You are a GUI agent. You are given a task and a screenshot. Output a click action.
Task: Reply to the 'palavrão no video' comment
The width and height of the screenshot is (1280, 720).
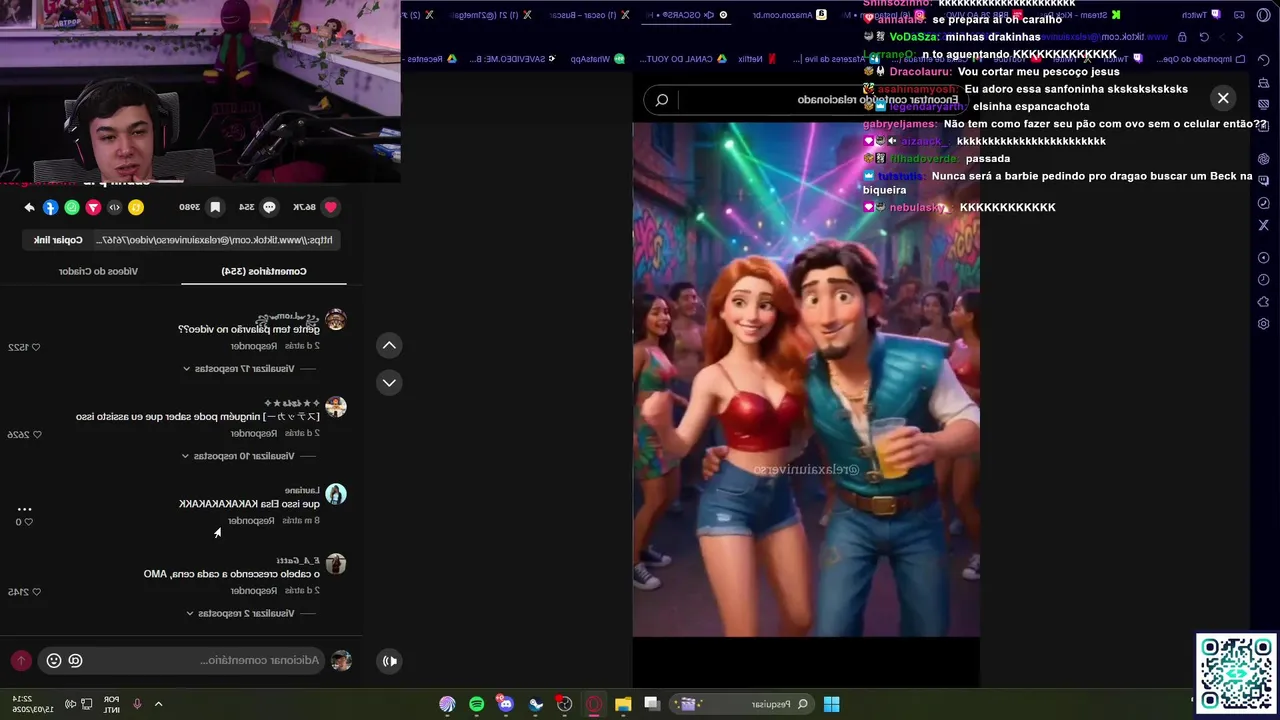click(253, 346)
